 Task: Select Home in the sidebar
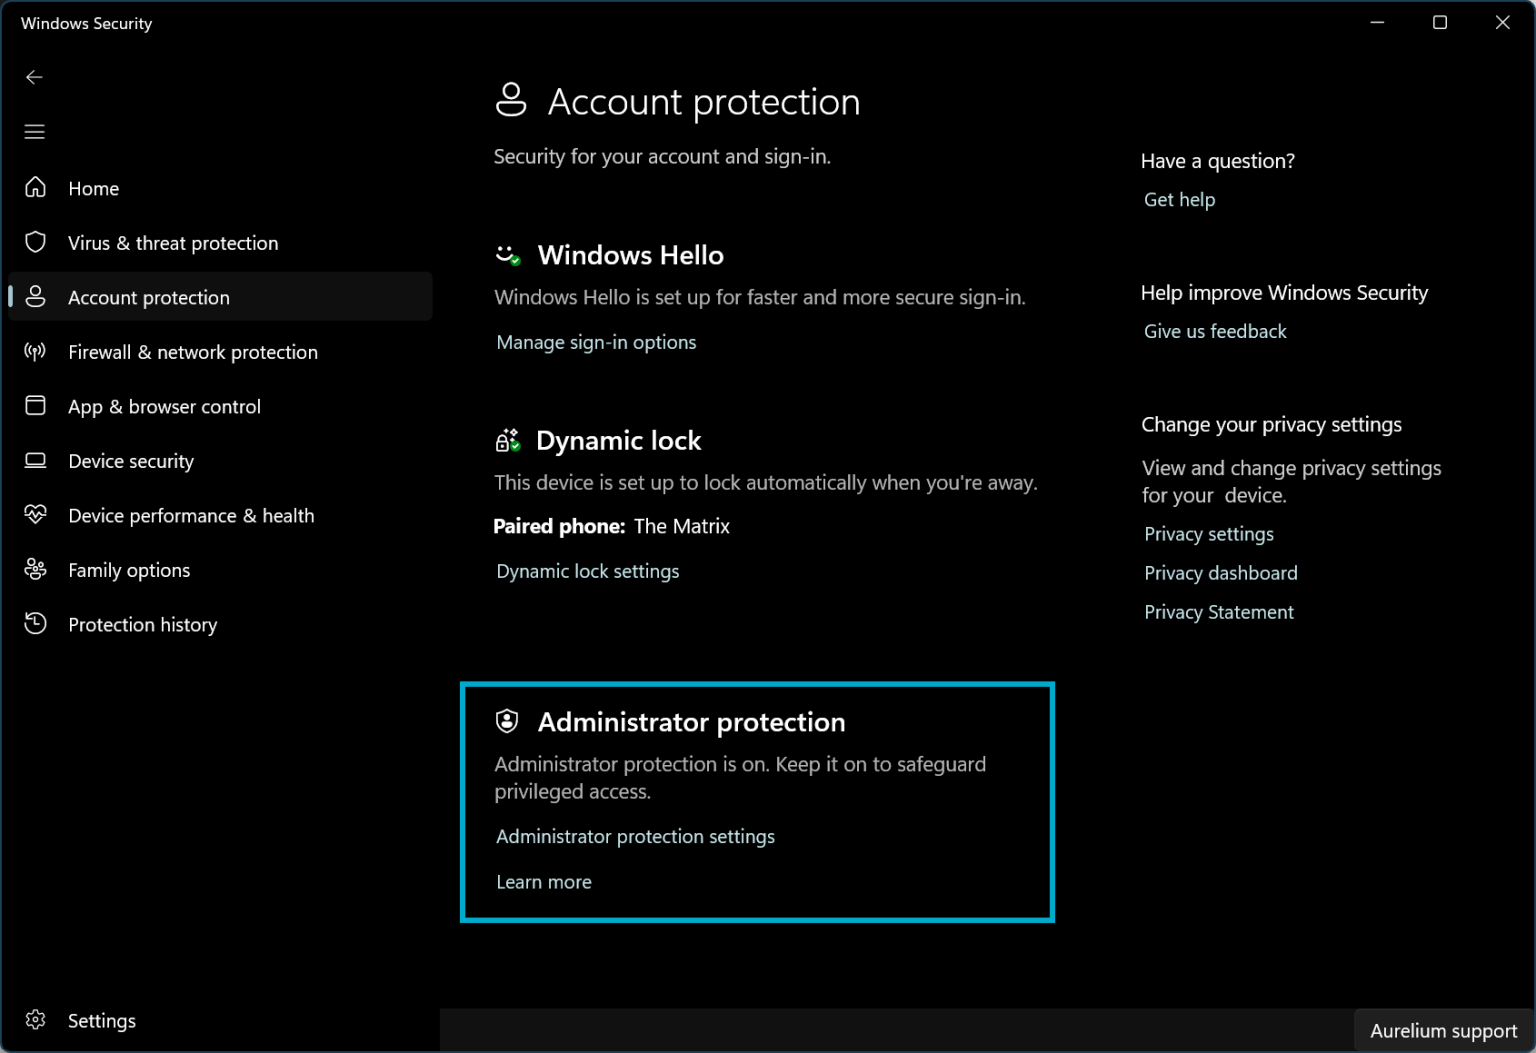point(93,188)
